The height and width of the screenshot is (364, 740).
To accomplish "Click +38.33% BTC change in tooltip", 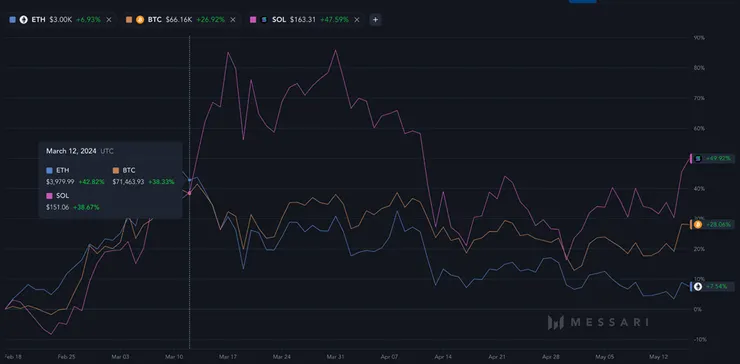I will 161,182.
